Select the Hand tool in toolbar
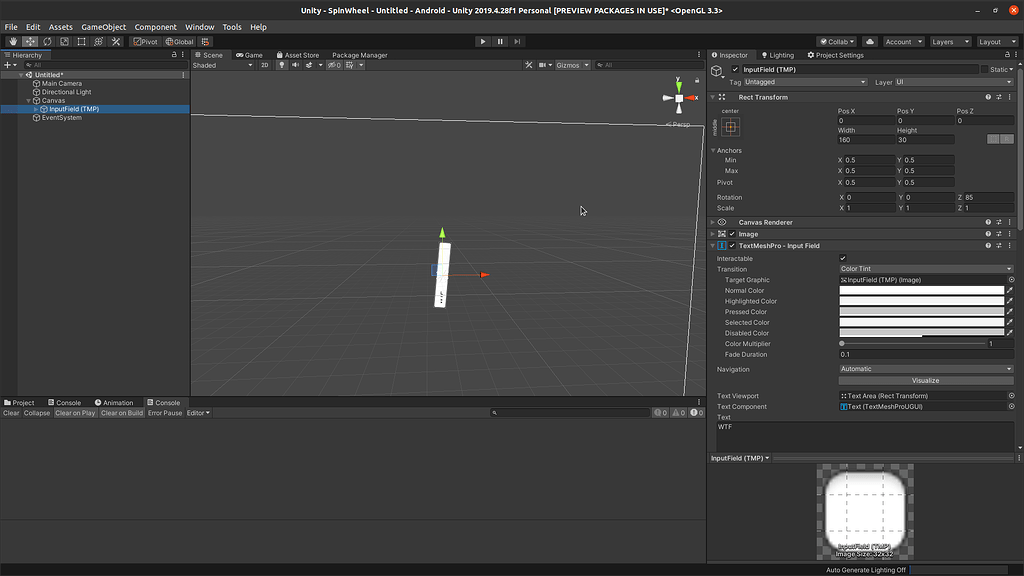 point(13,42)
